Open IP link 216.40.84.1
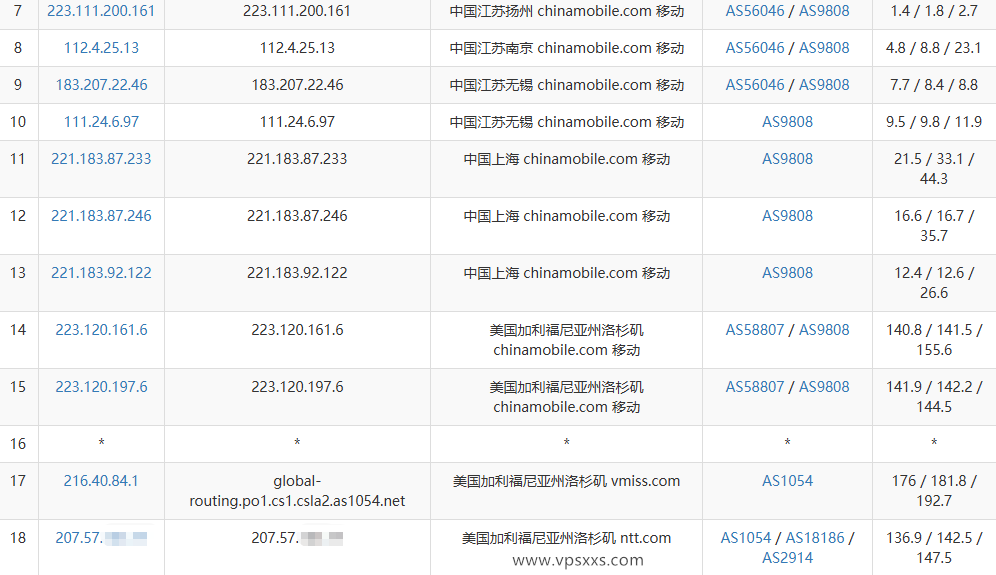Image resolution: width=996 pixels, height=575 pixels. (x=101, y=481)
